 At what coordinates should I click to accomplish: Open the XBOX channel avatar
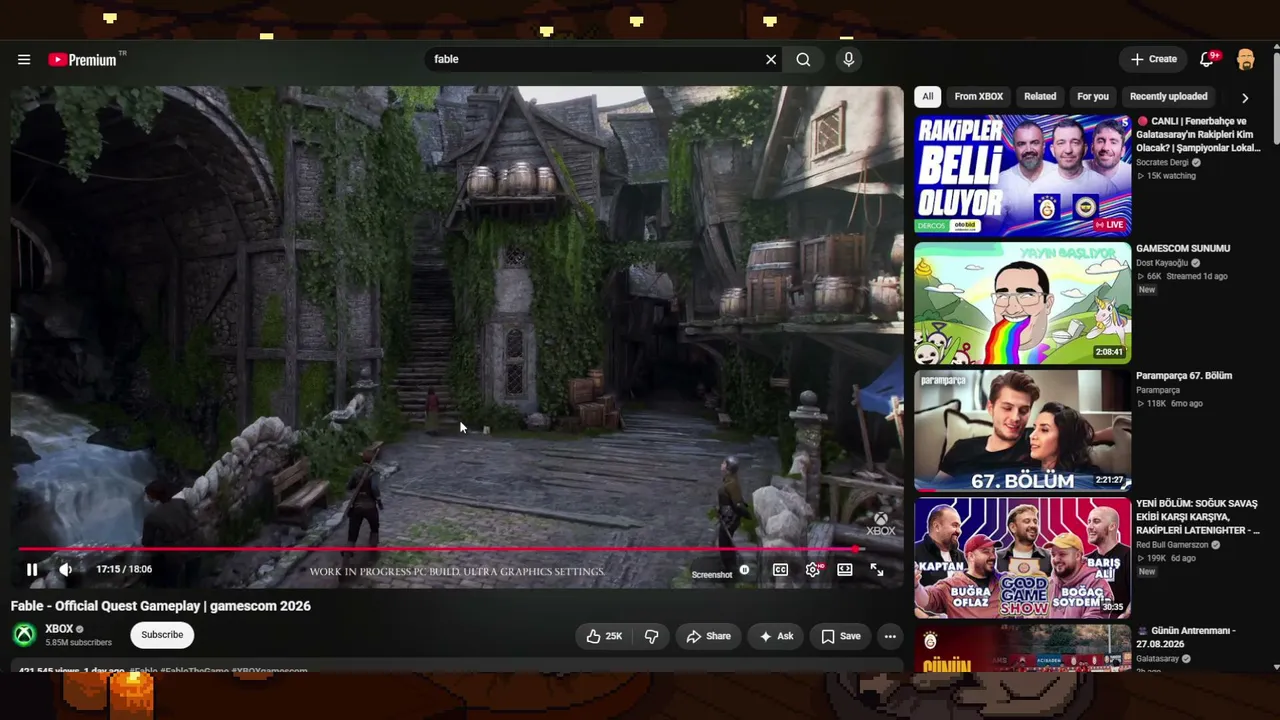click(x=24, y=635)
